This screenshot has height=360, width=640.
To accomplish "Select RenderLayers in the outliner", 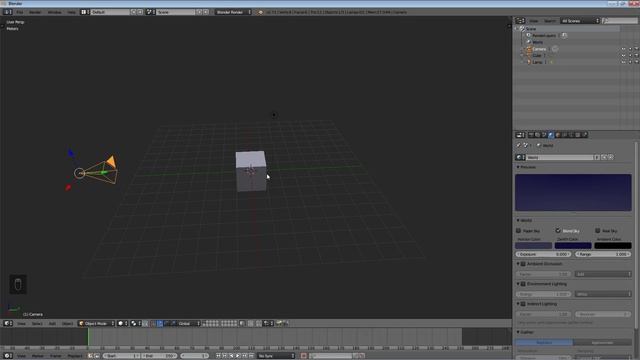I will tap(544, 36).
